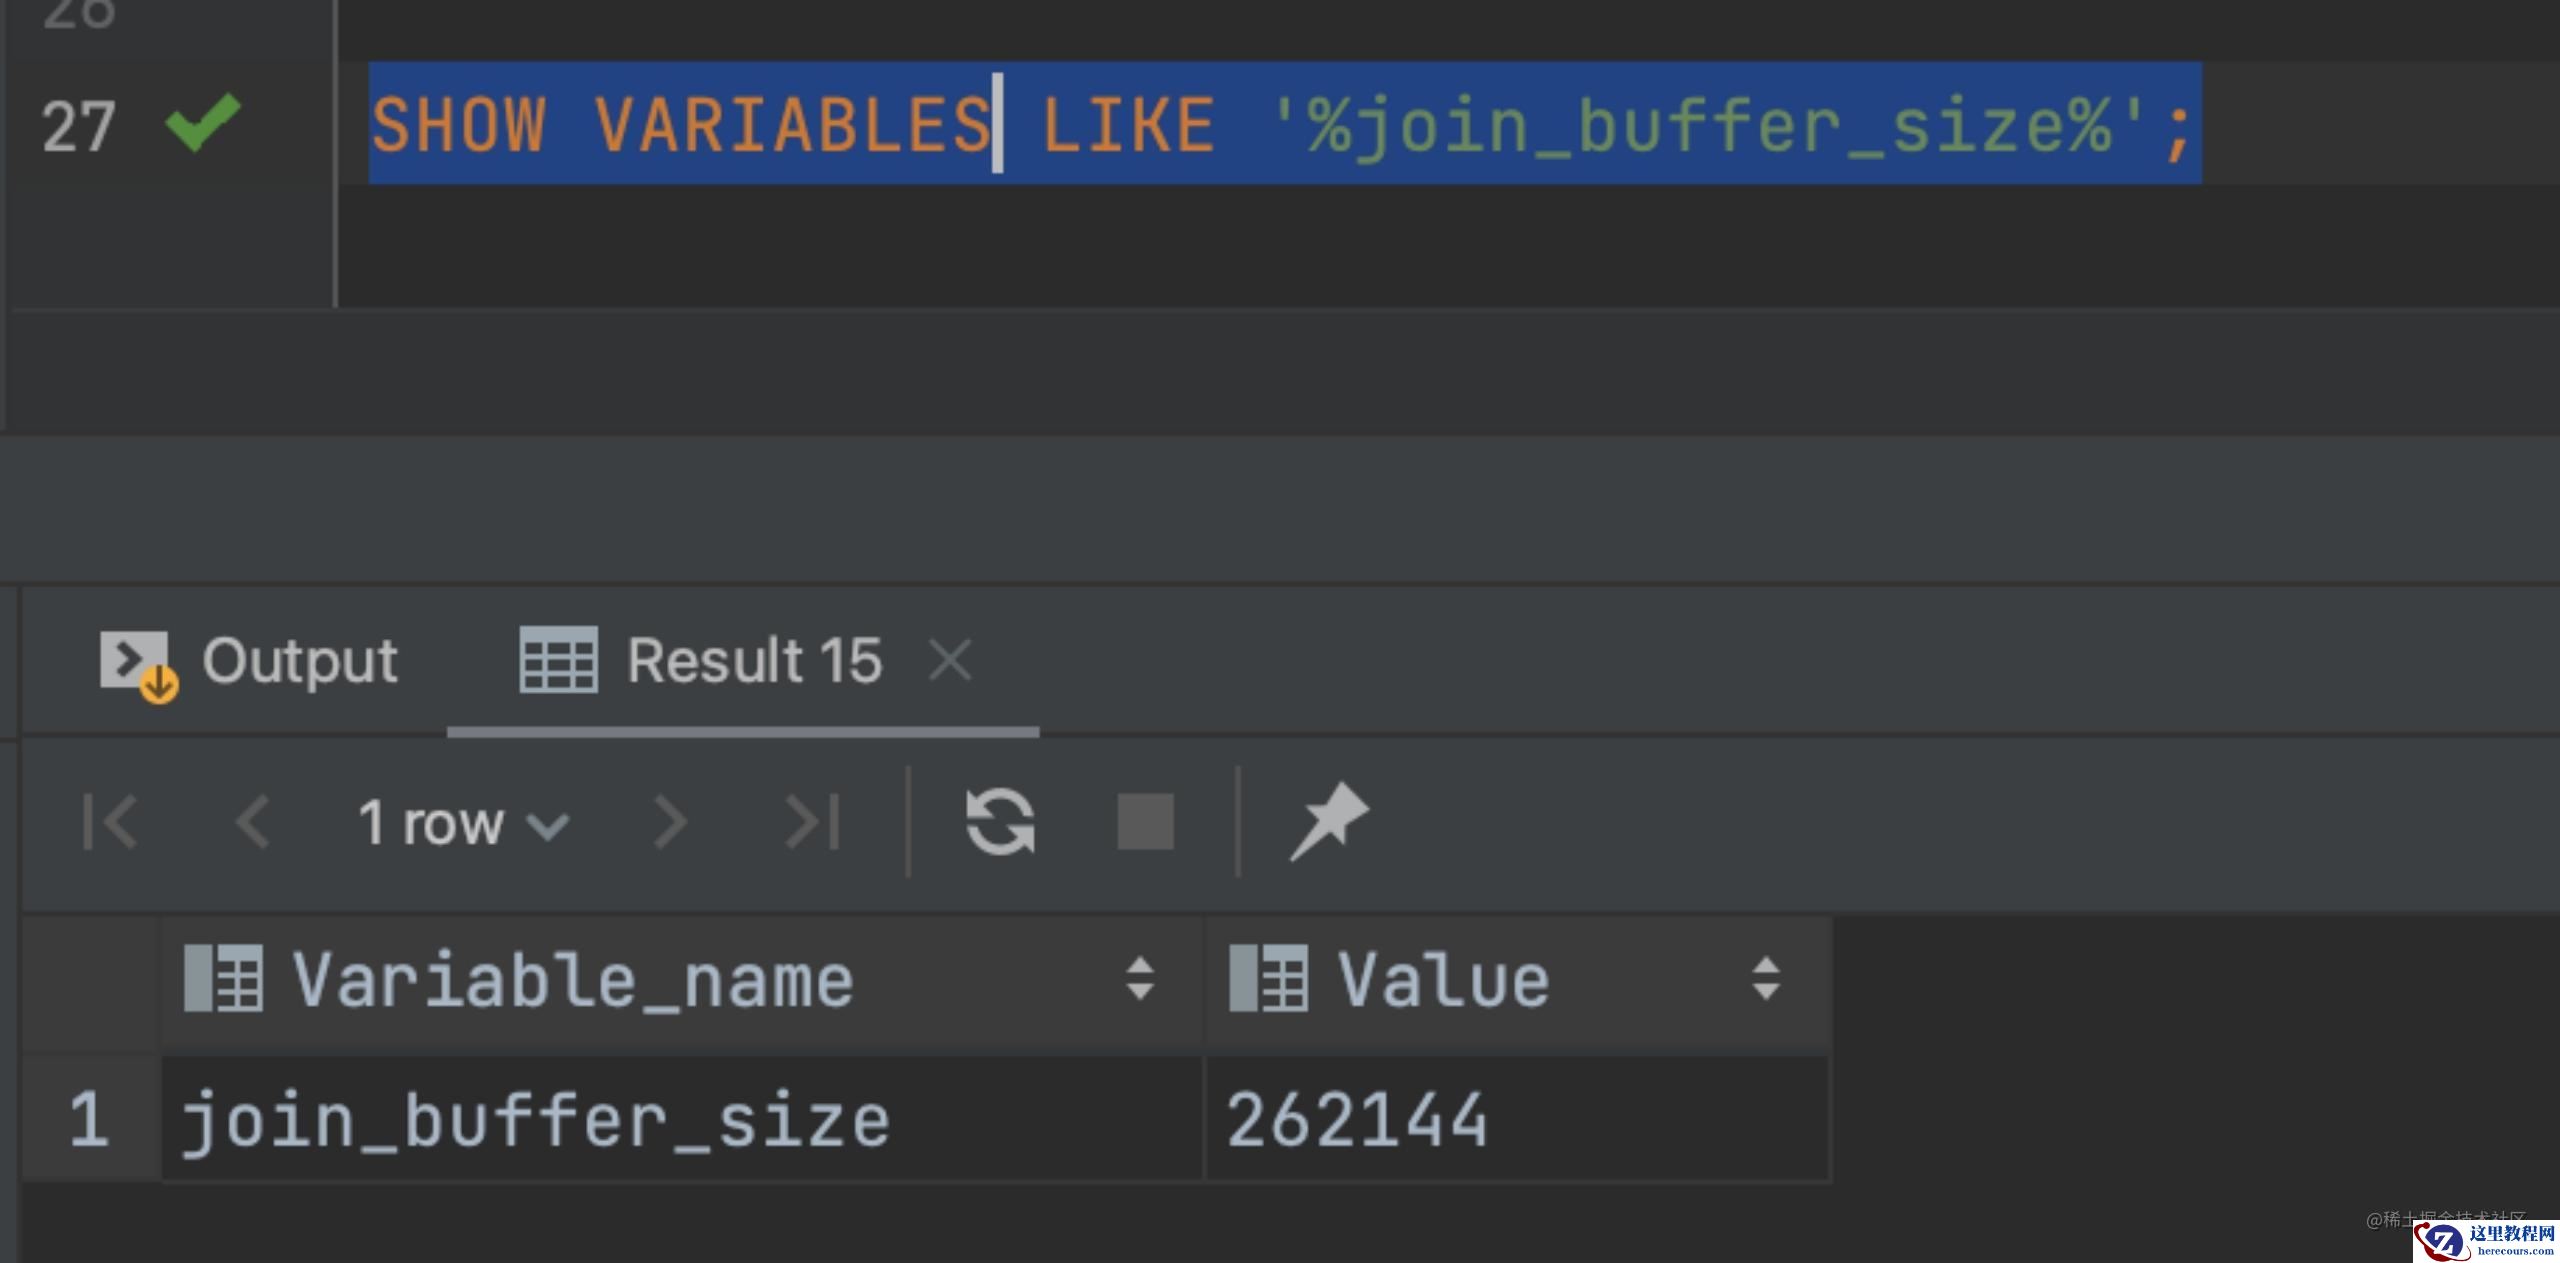Select the Result 15 tab
The image size is (2560, 1263).
(702, 661)
